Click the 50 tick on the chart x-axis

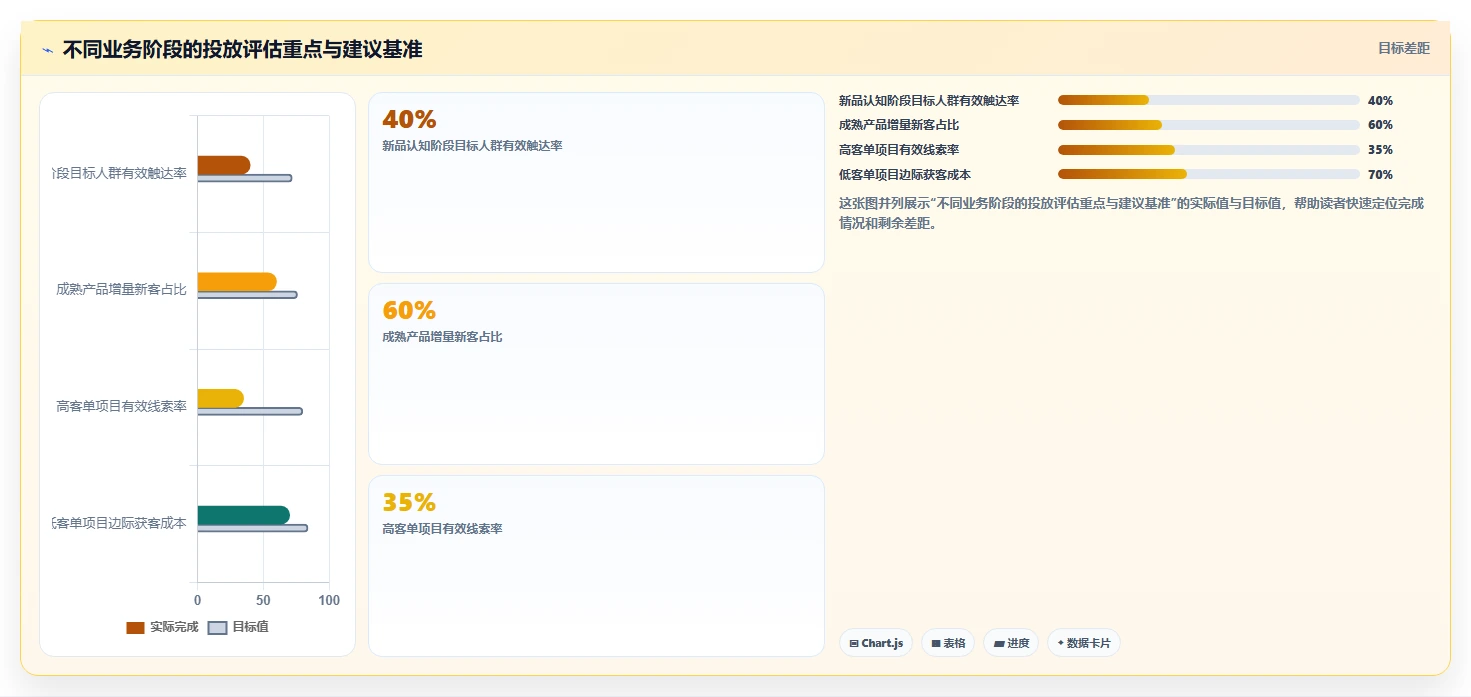coord(263,600)
